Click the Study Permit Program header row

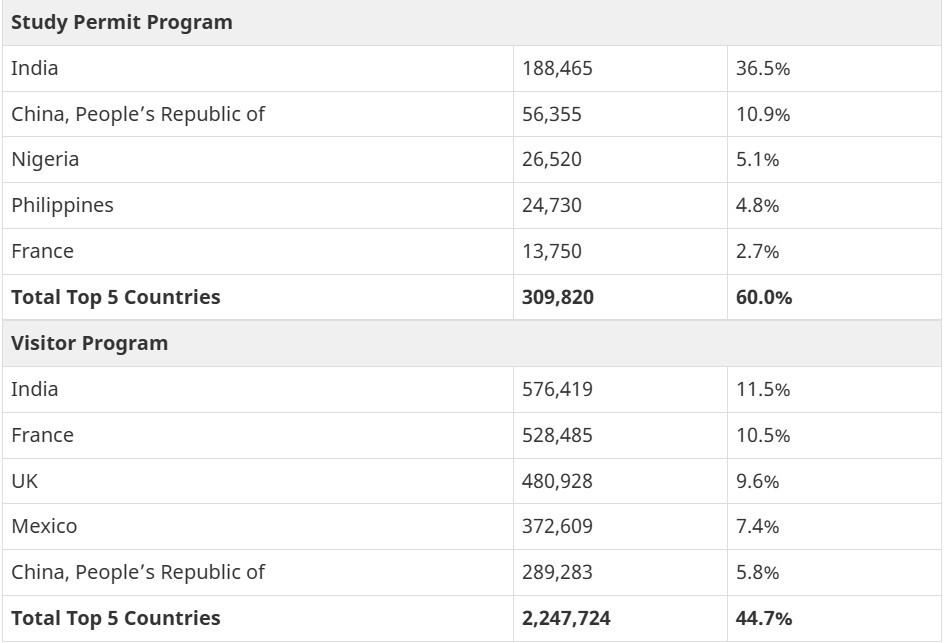pos(122,22)
